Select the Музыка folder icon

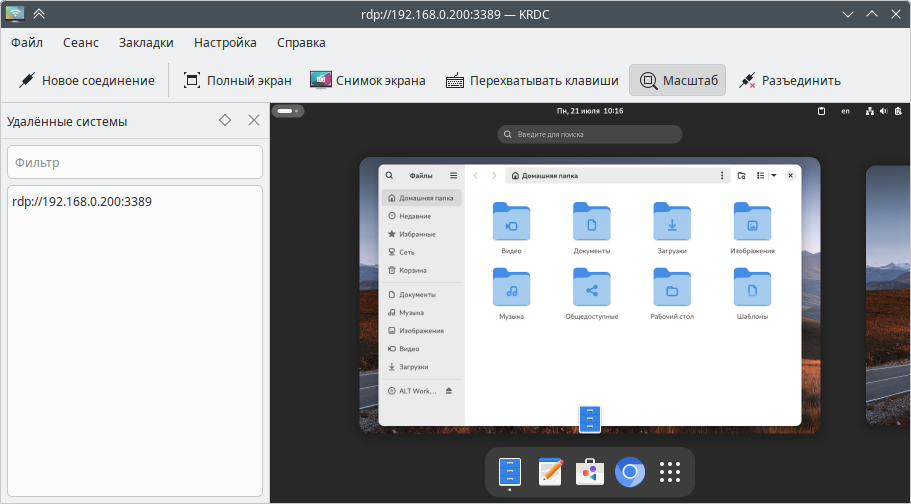pyautogui.click(x=511, y=287)
